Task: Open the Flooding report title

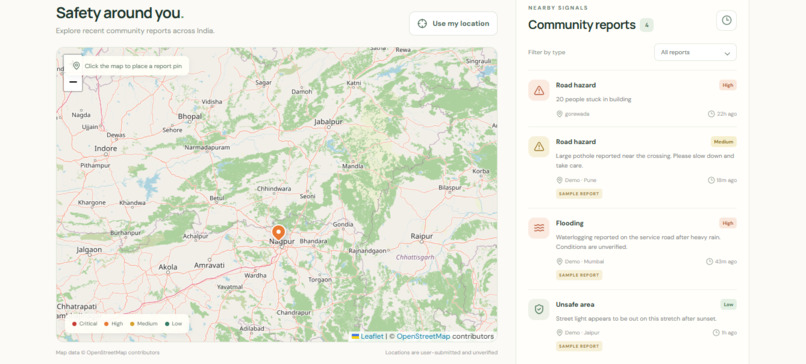Action: coord(570,223)
